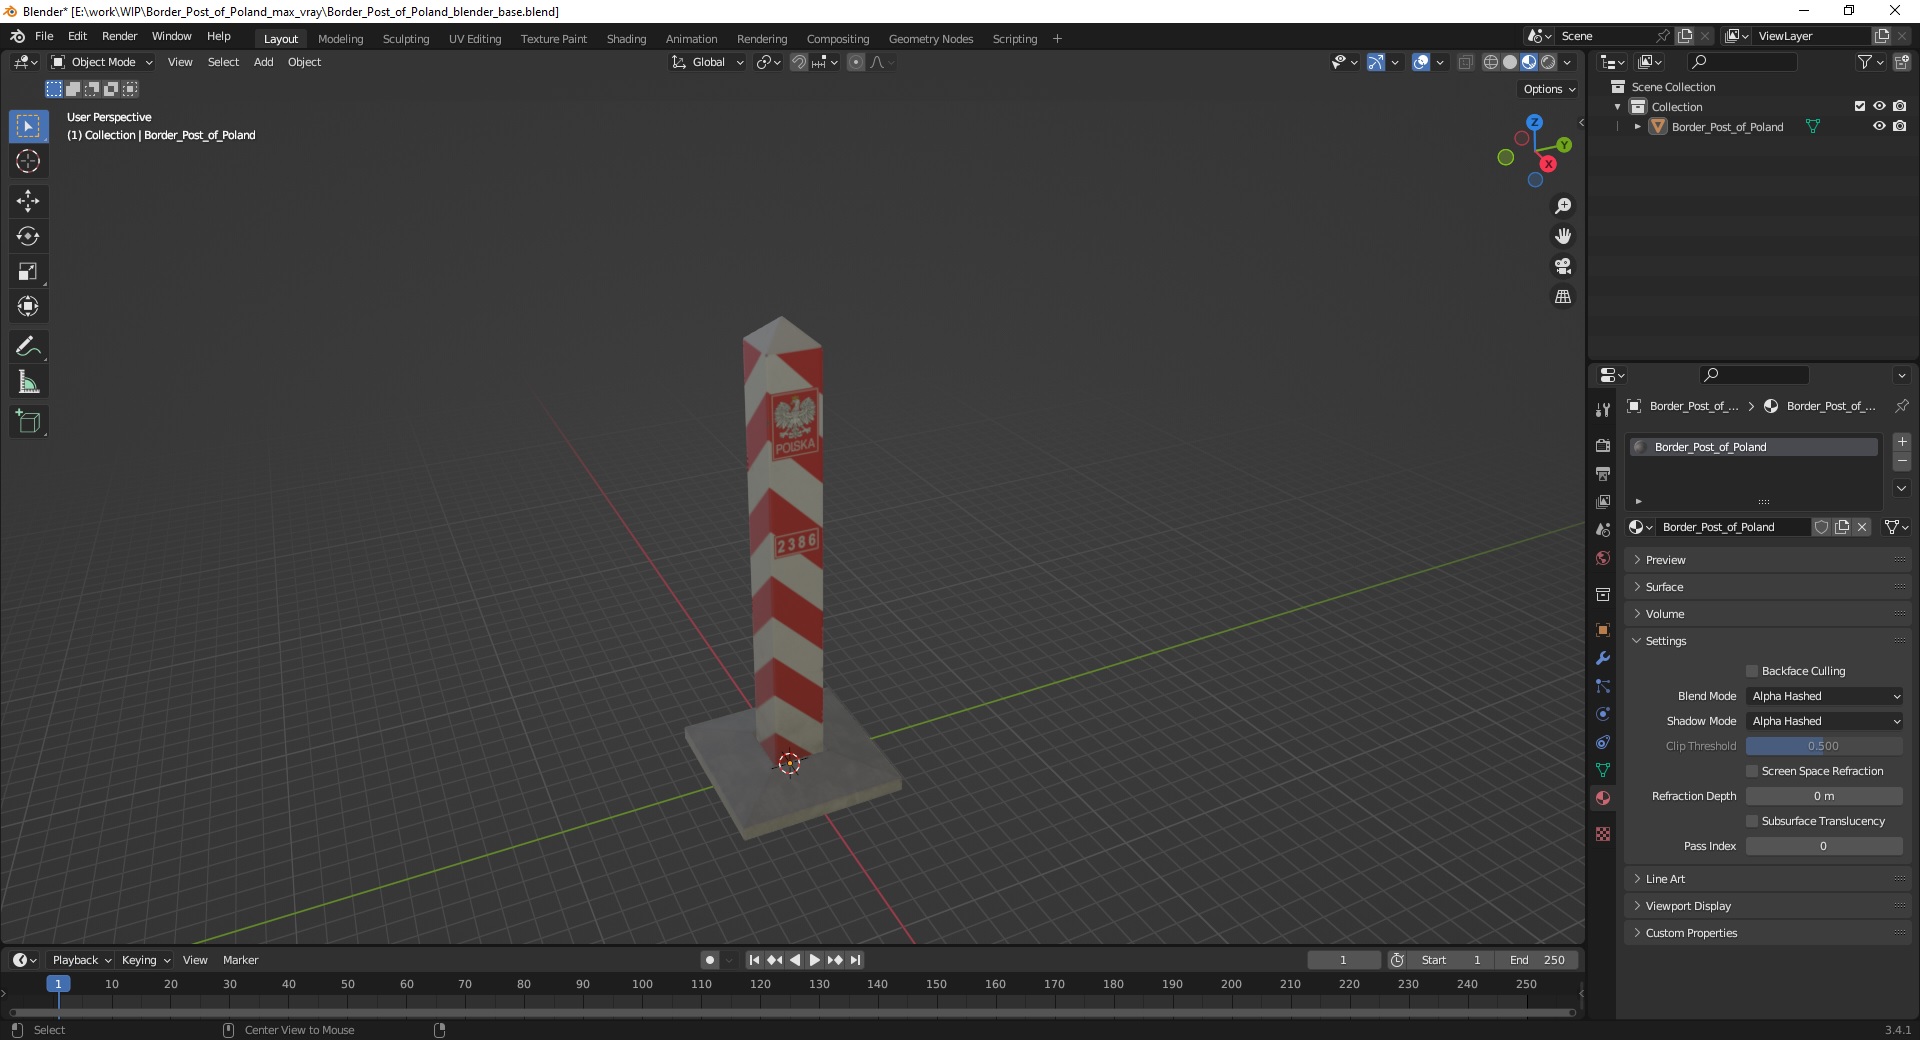This screenshot has width=1920, height=1040.
Task: Open Render properties tab
Action: (x=1603, y=445)
